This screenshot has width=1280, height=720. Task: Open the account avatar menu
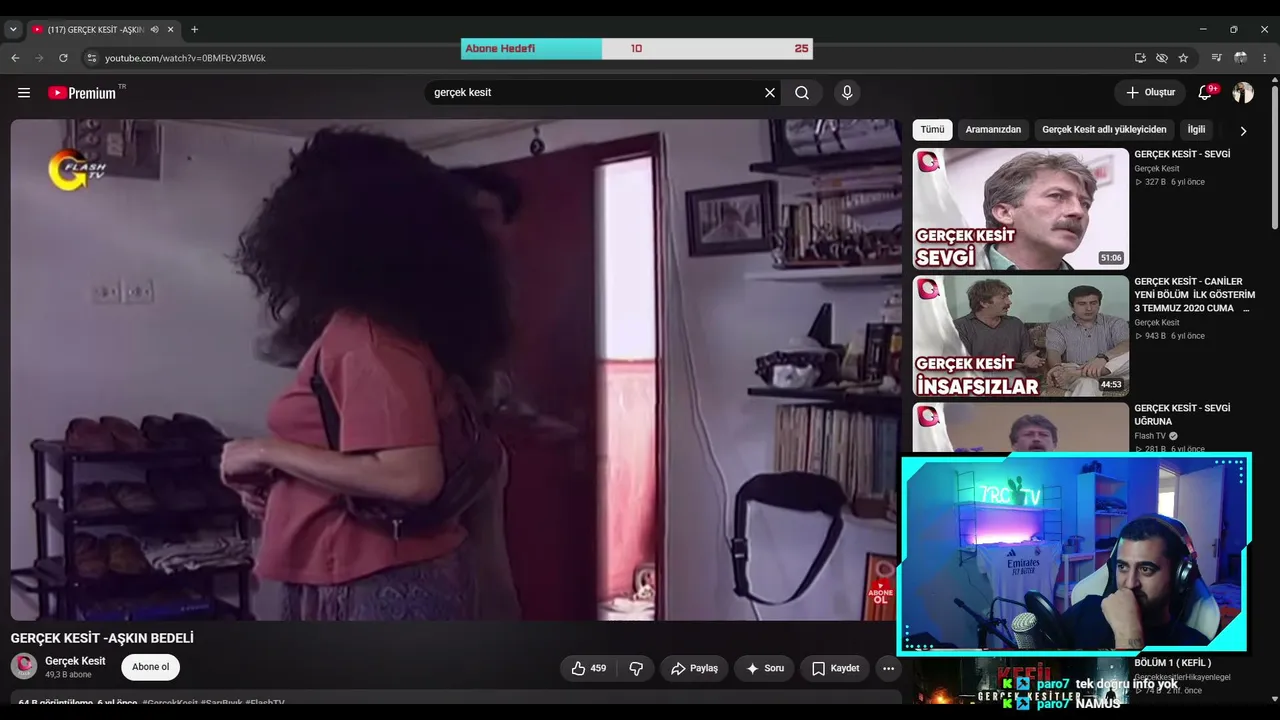[1243, 93]
